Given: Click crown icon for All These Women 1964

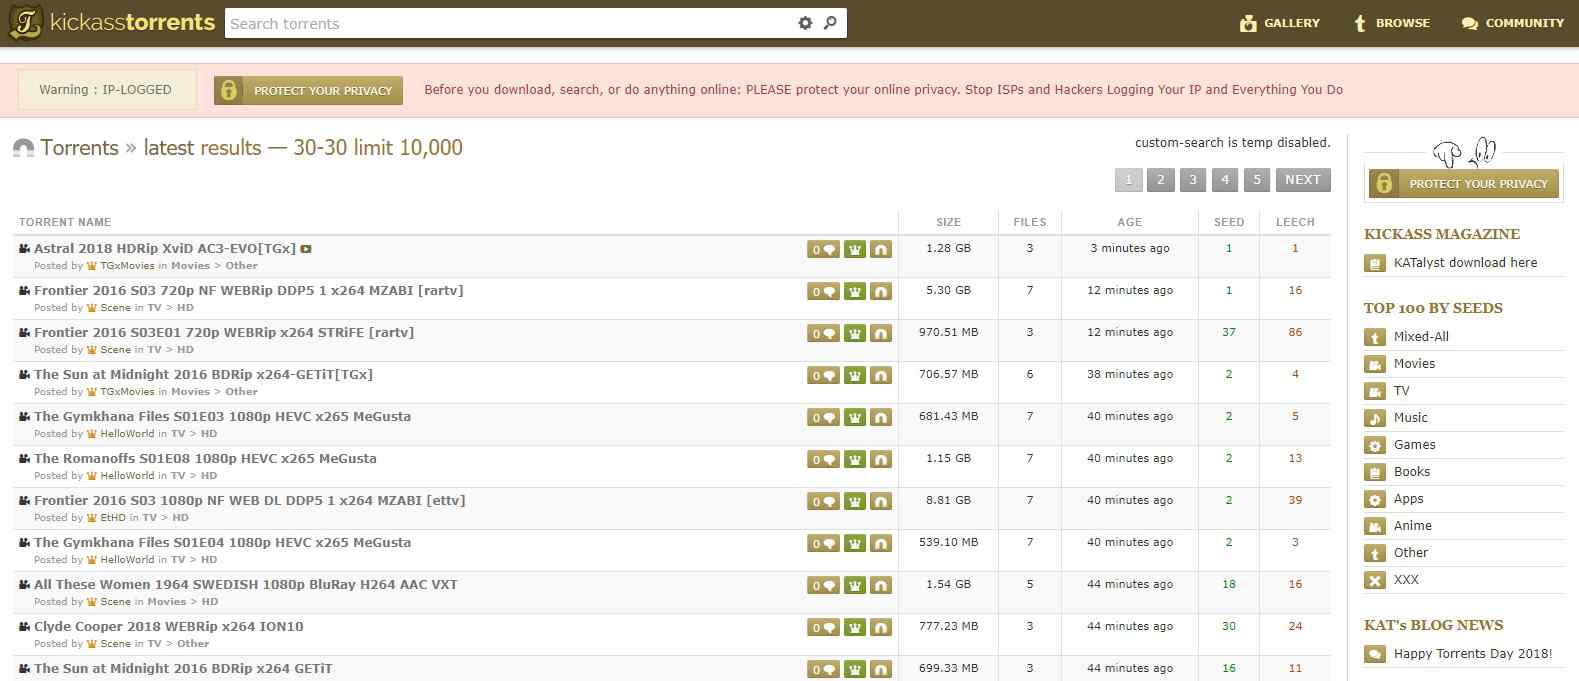Looking at the screenshot, I should point(854,586).
